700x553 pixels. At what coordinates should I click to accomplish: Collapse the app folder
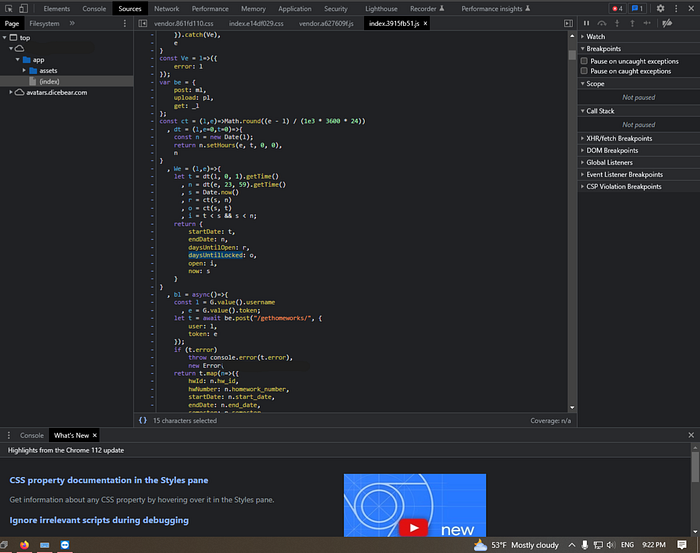(17, 59)
